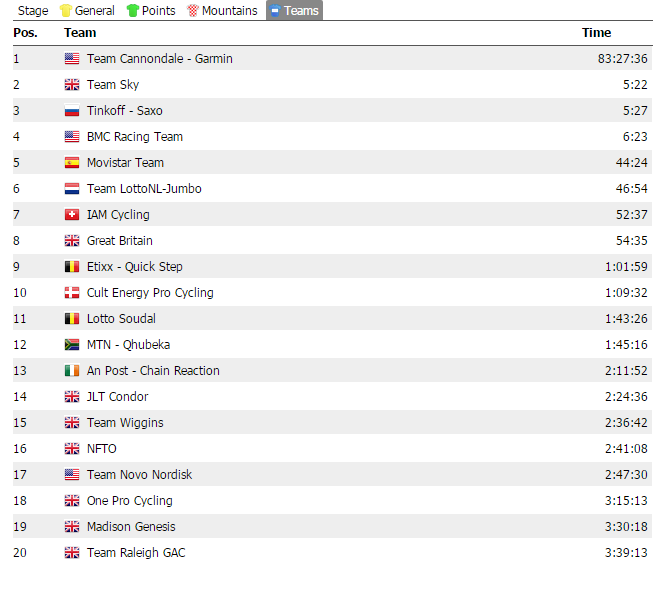Click the time gap 2:47:30
This screenshot has width=664, height=597.
tap(626, 475)
